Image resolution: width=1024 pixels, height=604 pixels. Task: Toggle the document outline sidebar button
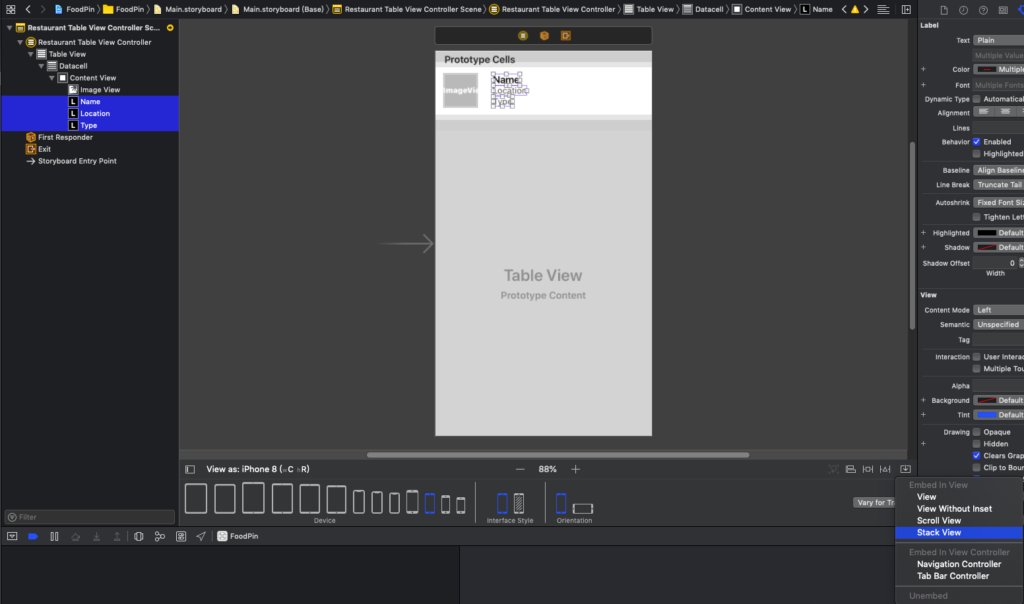pos(190,469)
